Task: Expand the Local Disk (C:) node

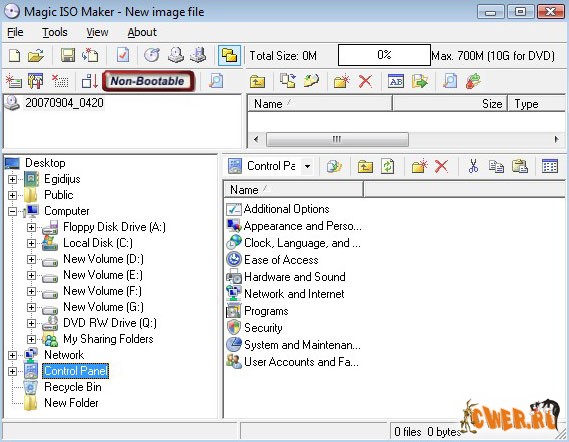Action: (x=32, y=243)
